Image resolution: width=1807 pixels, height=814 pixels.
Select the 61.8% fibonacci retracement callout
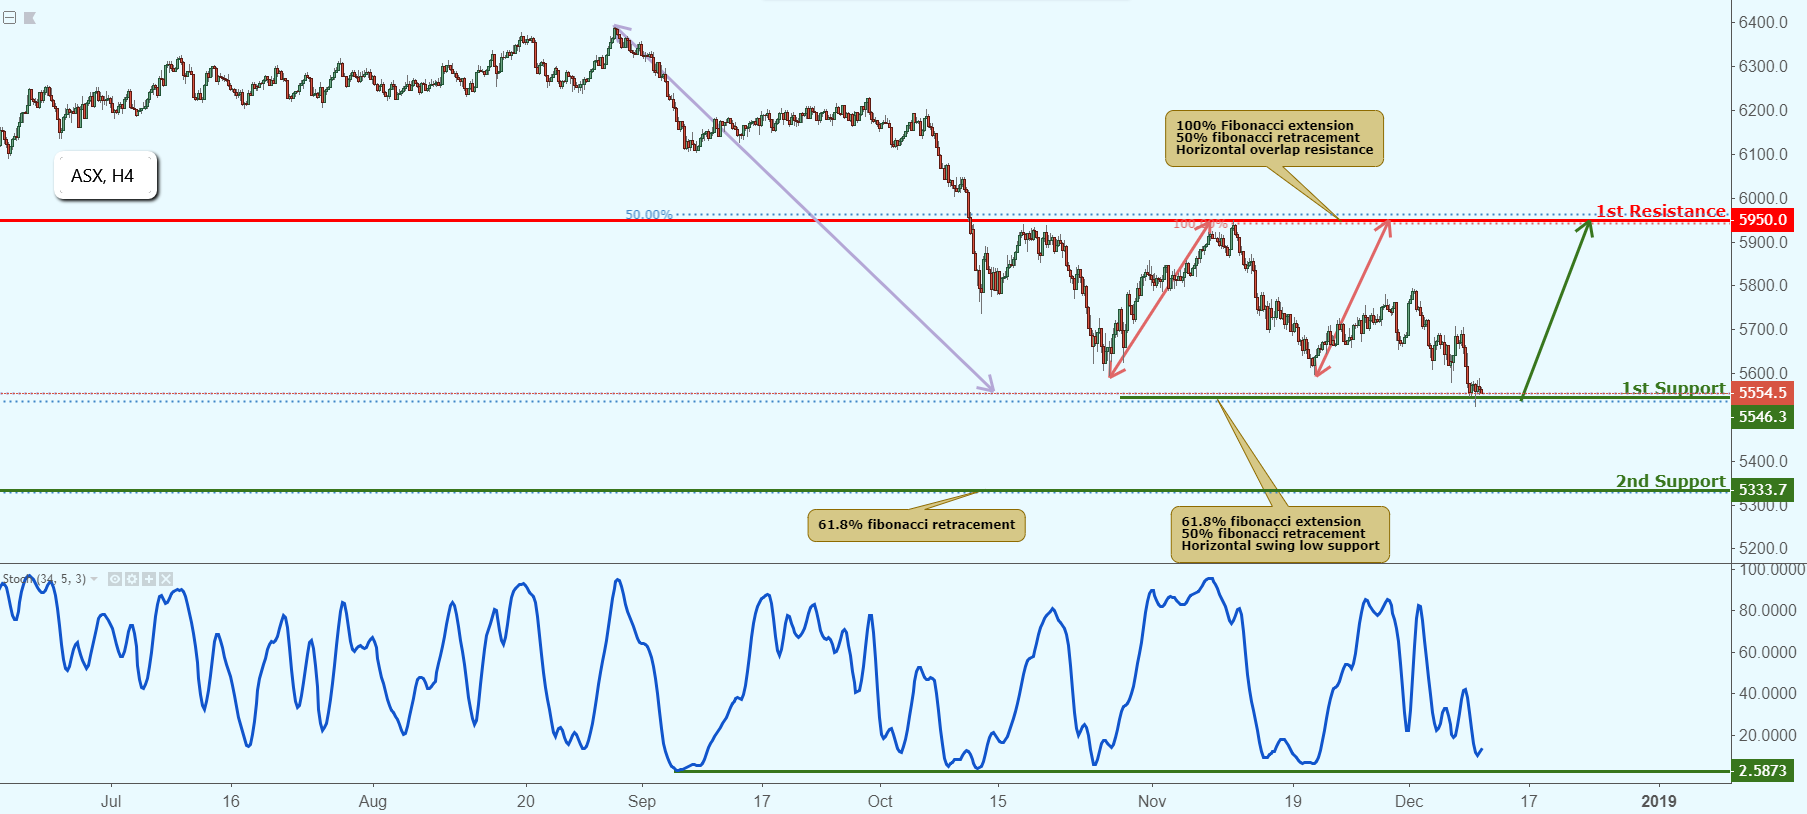(x=916, y=525)
